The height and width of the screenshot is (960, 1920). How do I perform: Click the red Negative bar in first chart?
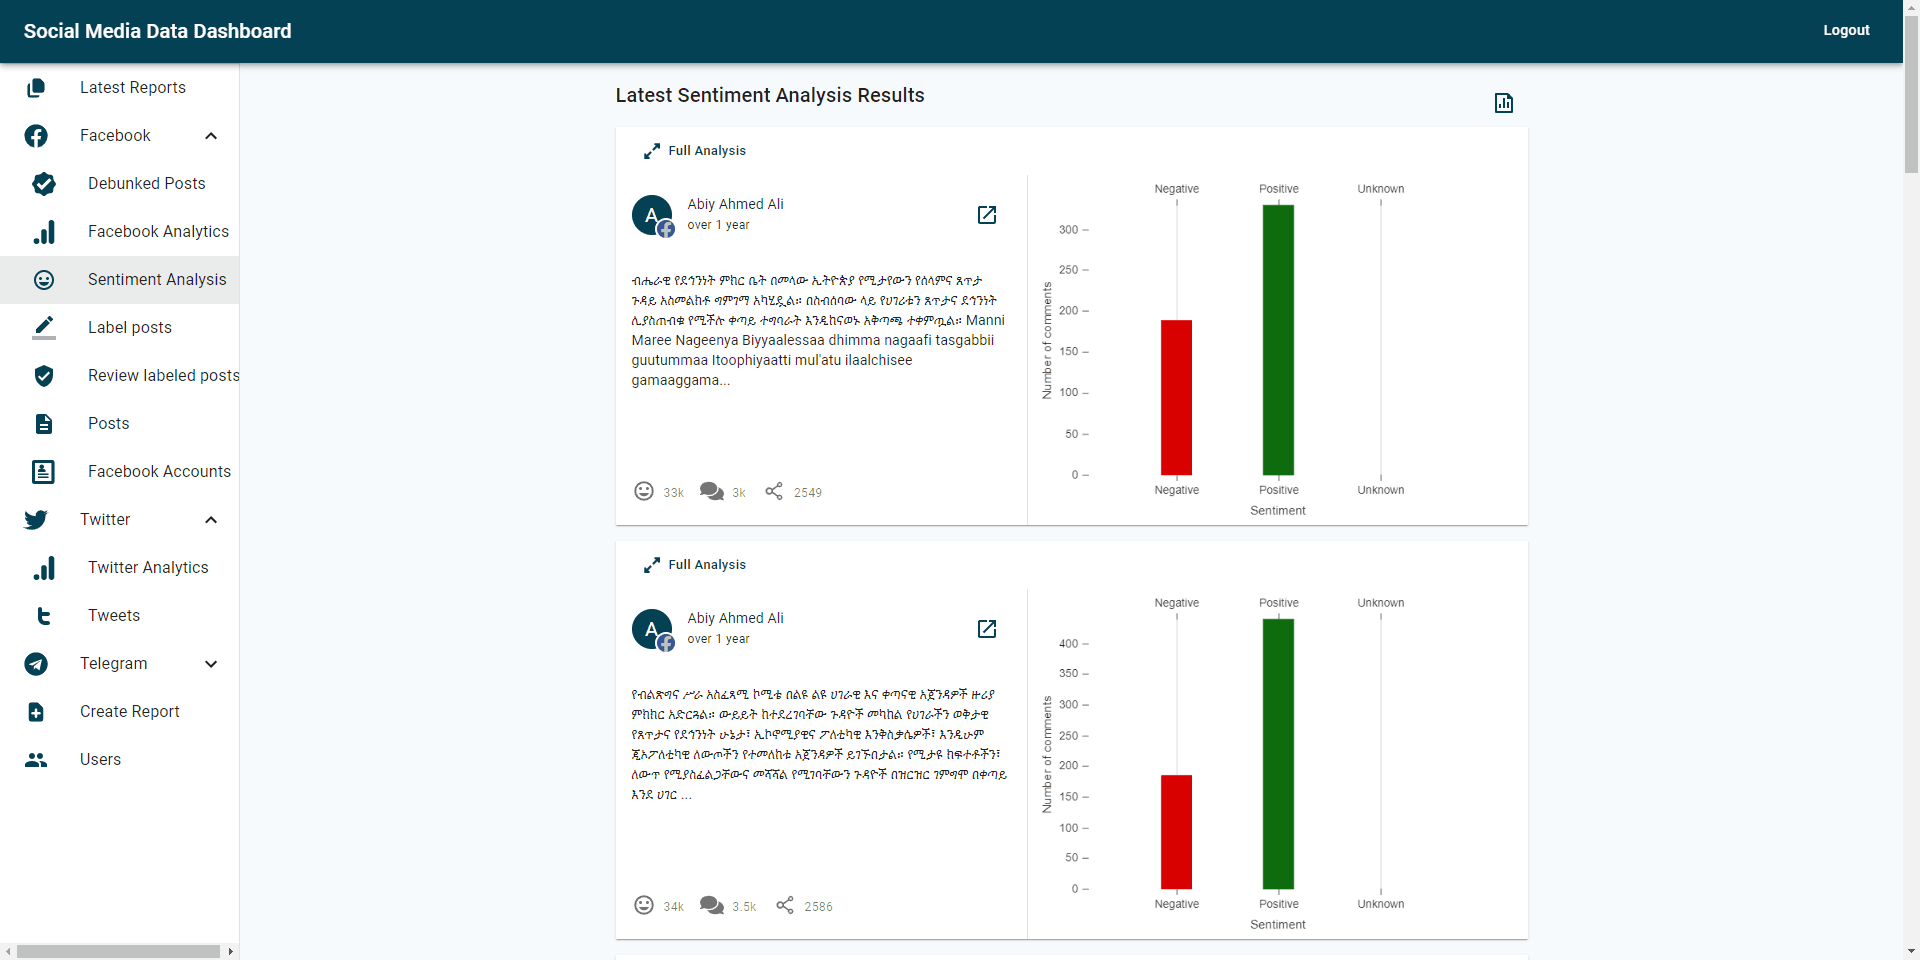[x=1176, y=397]
